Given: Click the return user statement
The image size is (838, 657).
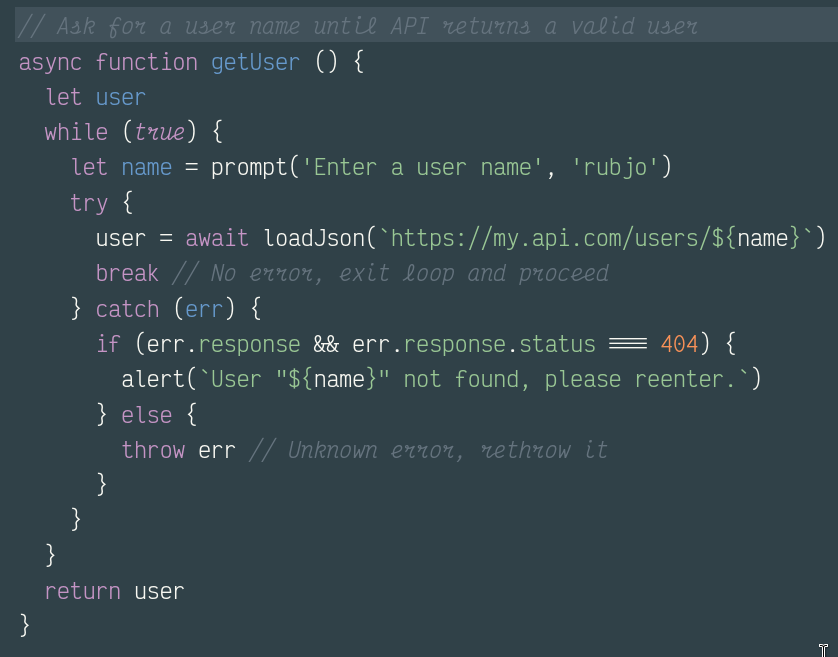Looking at the screenshot, I should tap(114, 591).
